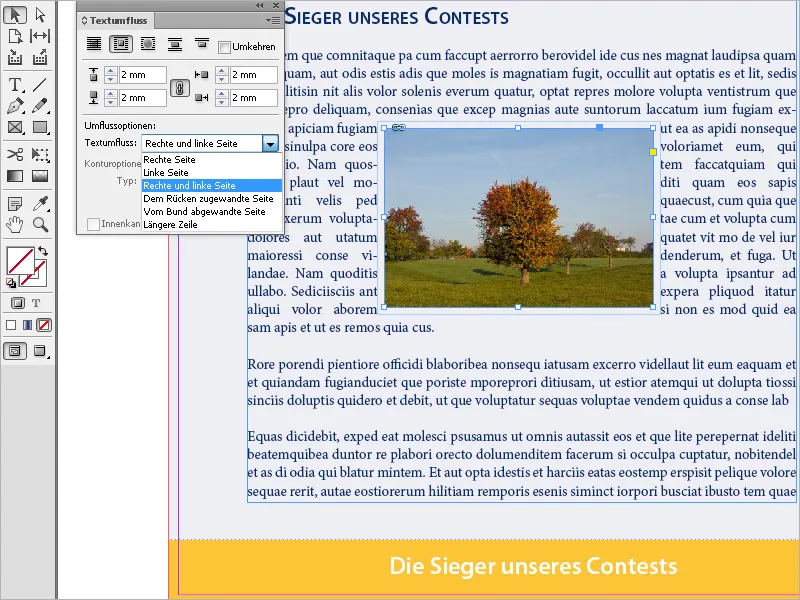This screenshot has height=600, width=800.
Task: Select the Eyedropper tool
Action: click(x=40, y=204)
